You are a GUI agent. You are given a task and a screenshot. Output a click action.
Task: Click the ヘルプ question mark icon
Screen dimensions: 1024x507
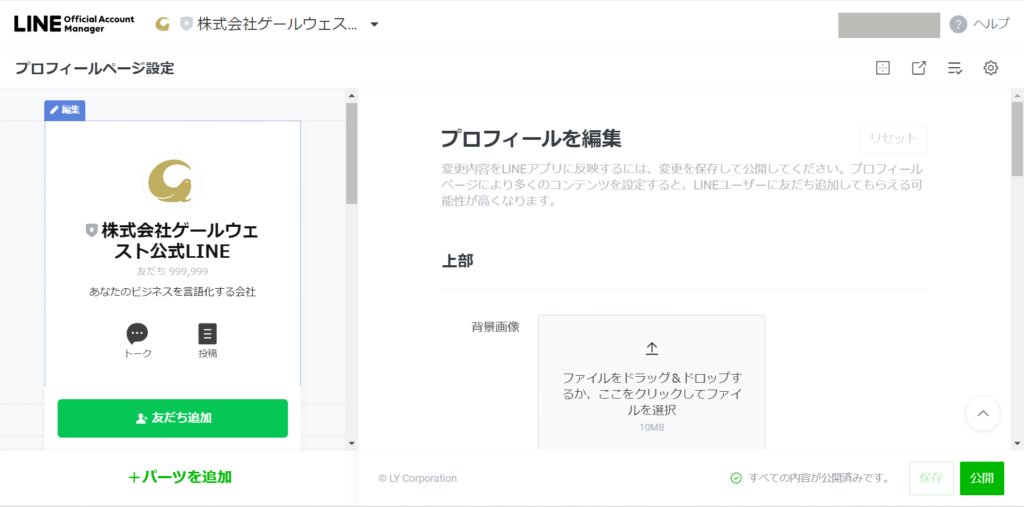point(958,25)
